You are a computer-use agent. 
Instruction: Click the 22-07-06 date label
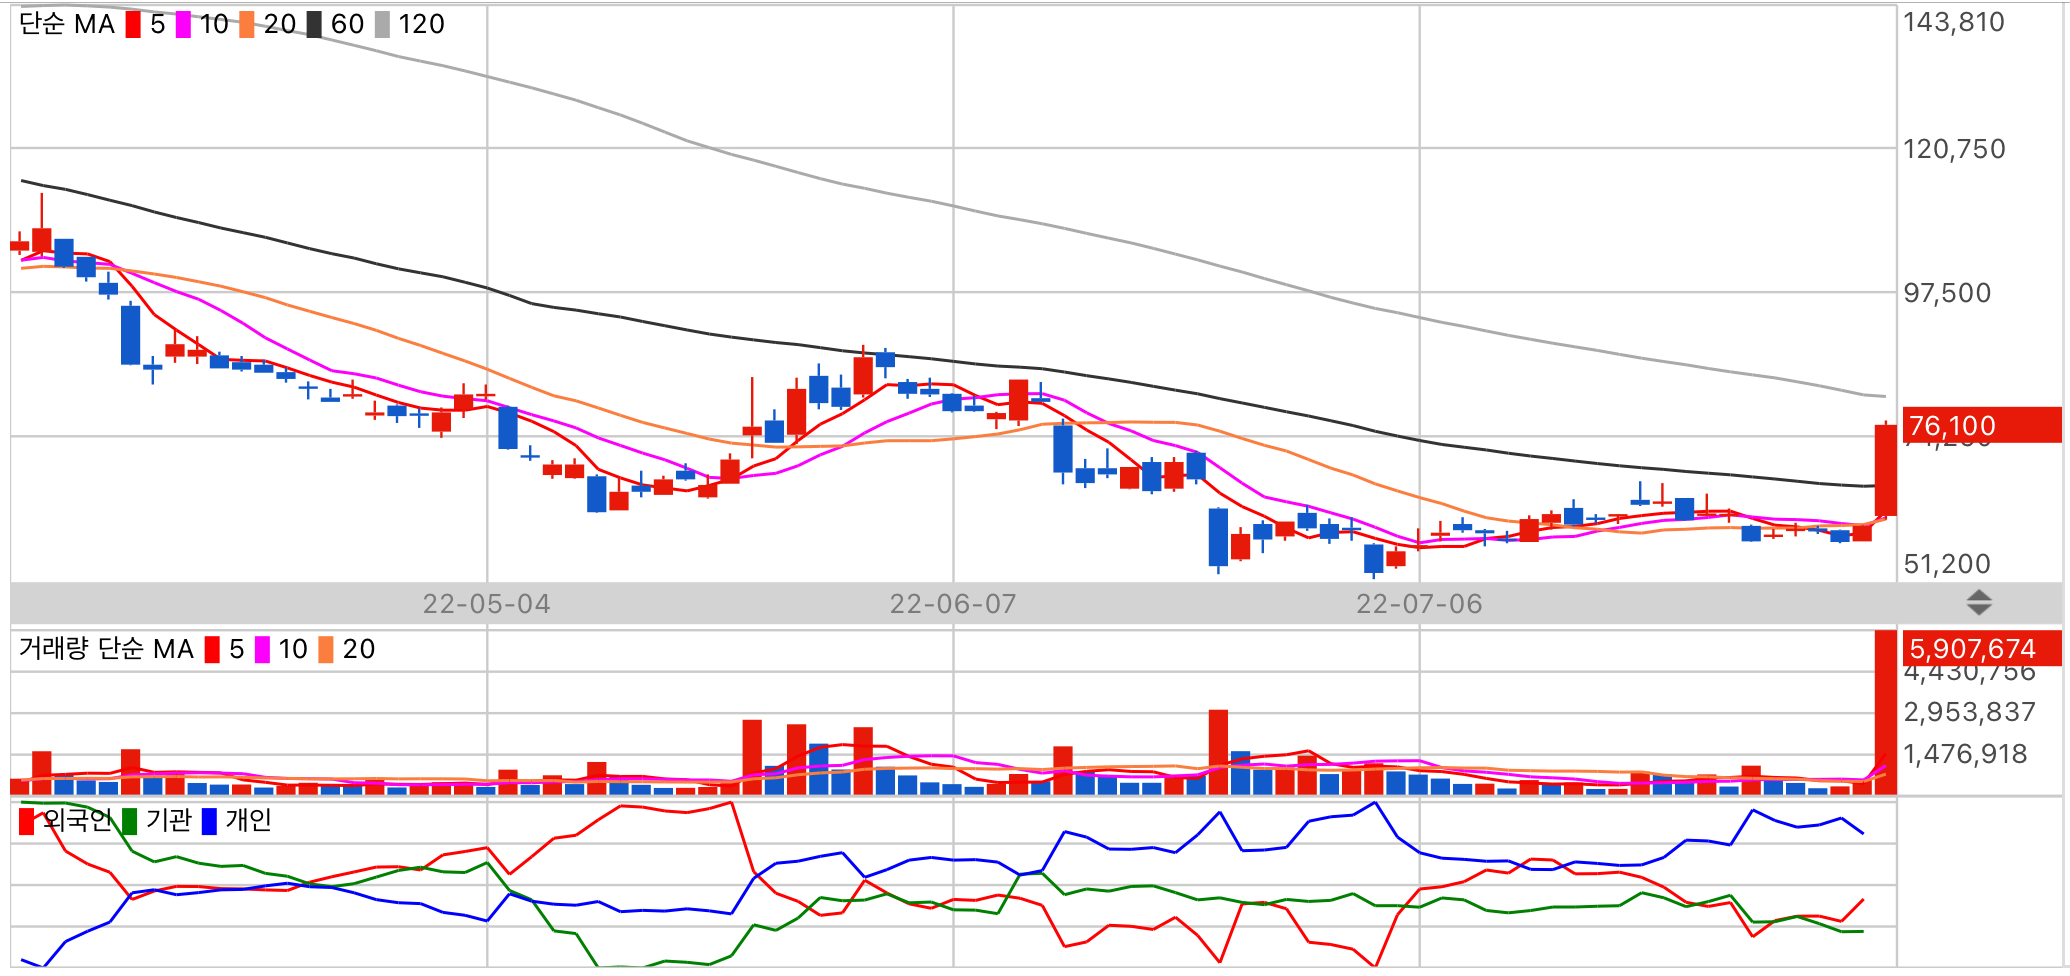(1419, 604)
